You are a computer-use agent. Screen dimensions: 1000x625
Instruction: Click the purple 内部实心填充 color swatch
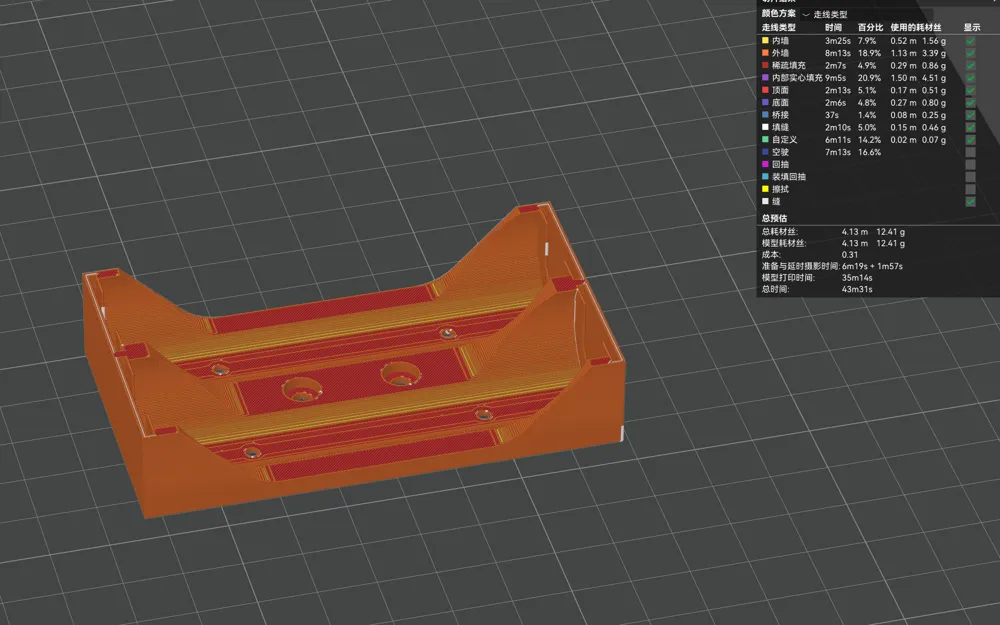point(765,77)
